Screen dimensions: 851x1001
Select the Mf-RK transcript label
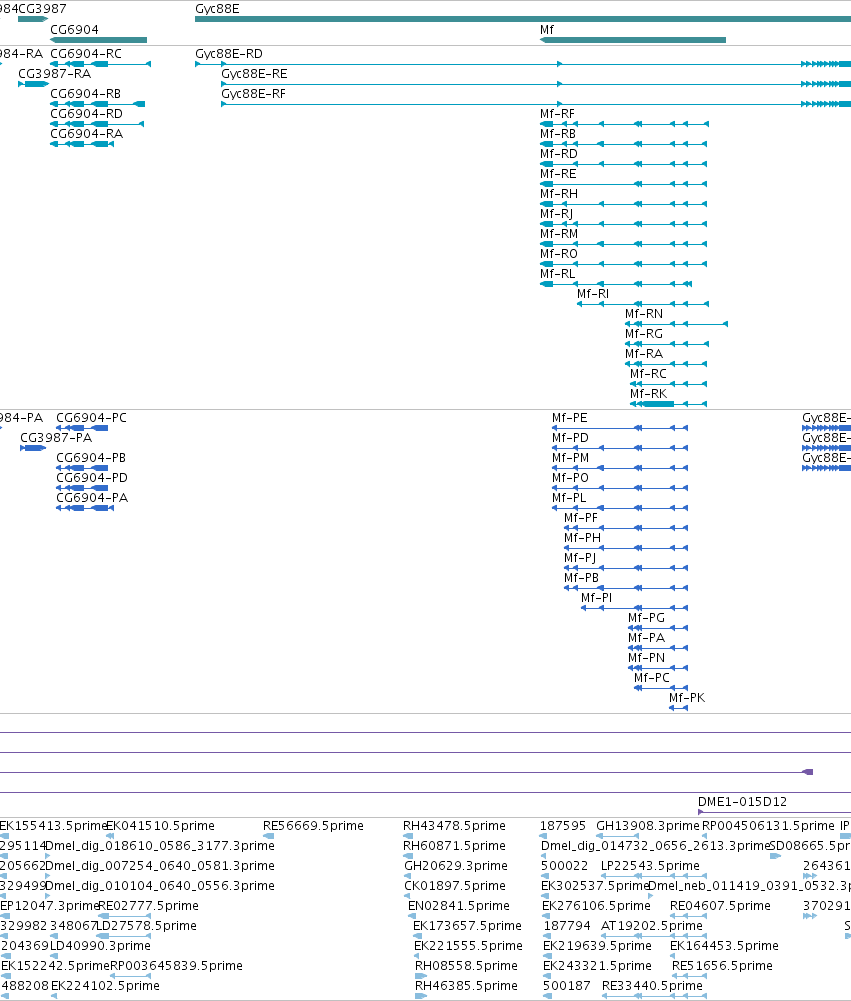[x=648, y=394]
